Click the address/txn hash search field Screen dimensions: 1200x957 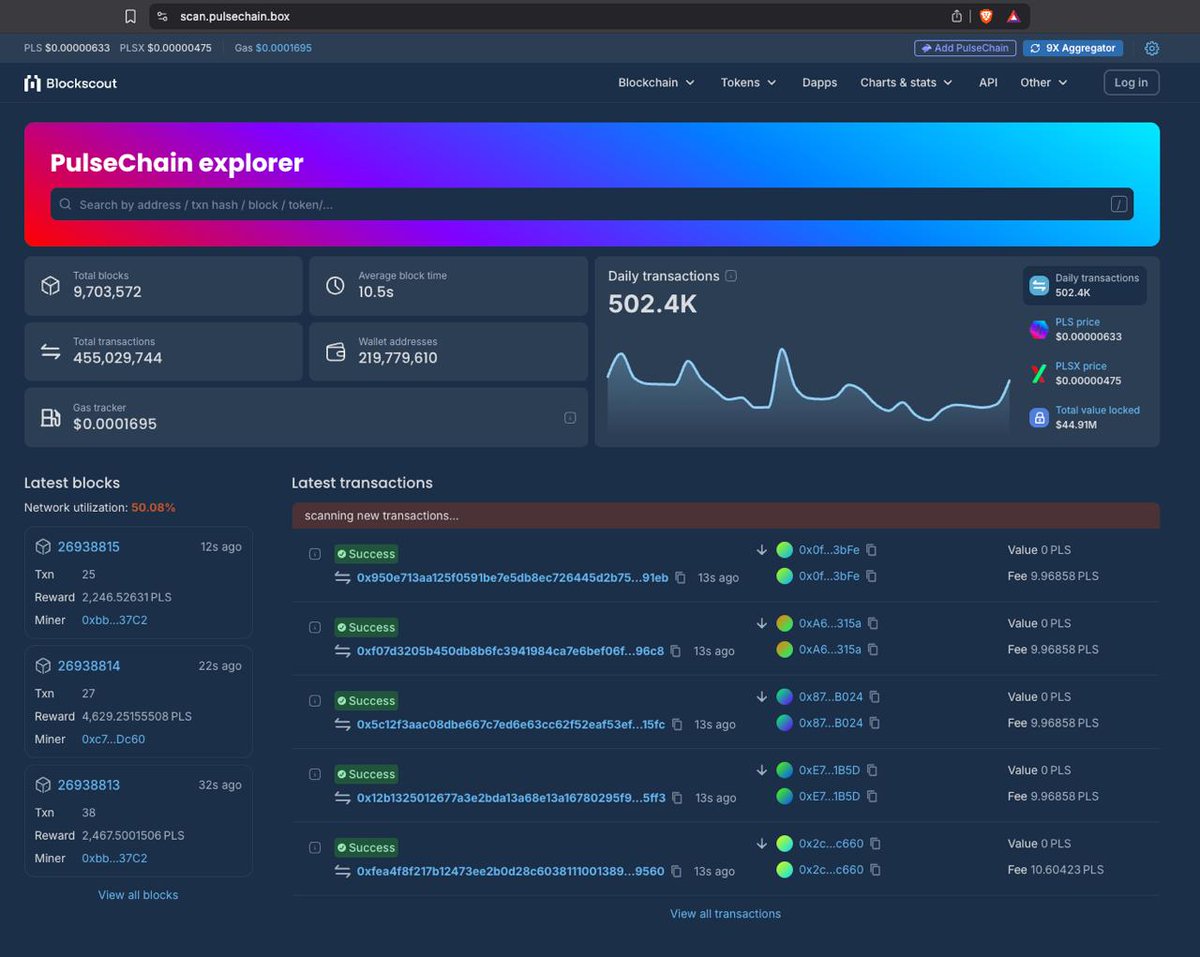click(592, 204)
